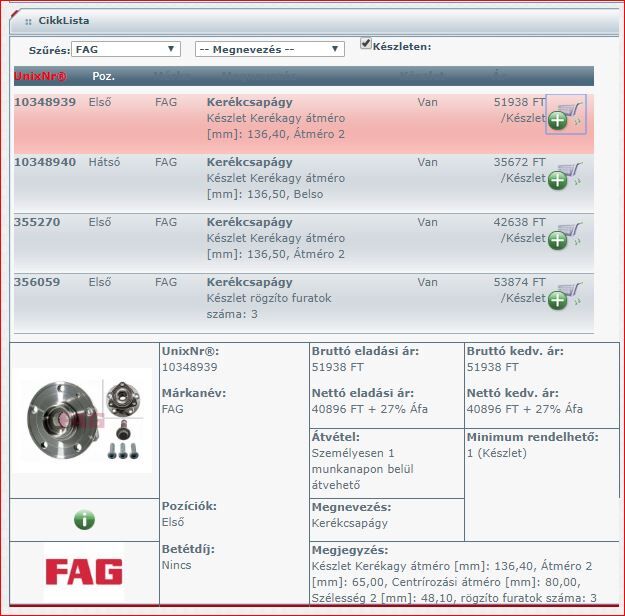Viewport: 625px width, 616px height.
Task: Click price 35672 FT in list
Action: 519,162
